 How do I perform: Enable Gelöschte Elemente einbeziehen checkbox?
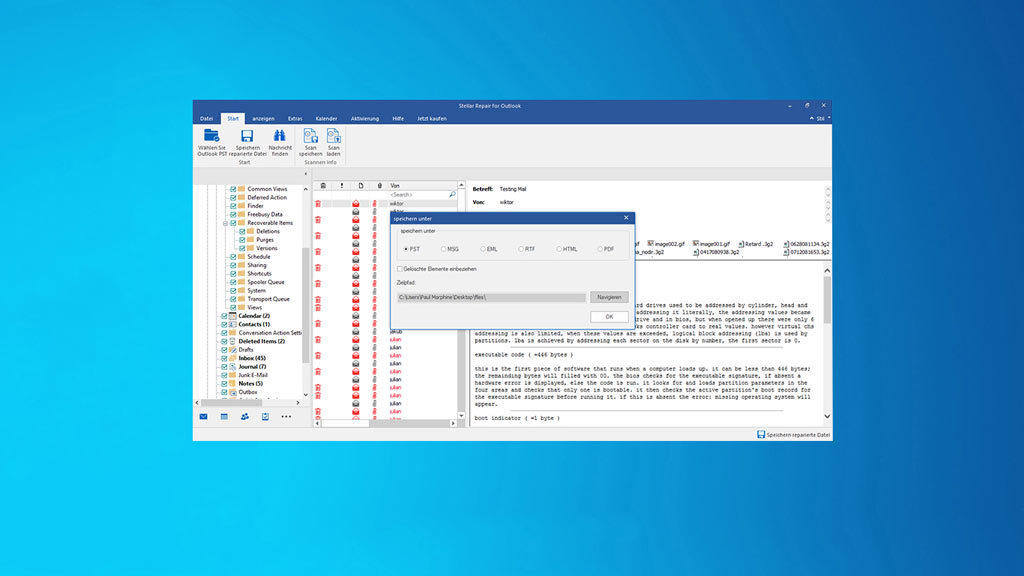tap(400, 269)
